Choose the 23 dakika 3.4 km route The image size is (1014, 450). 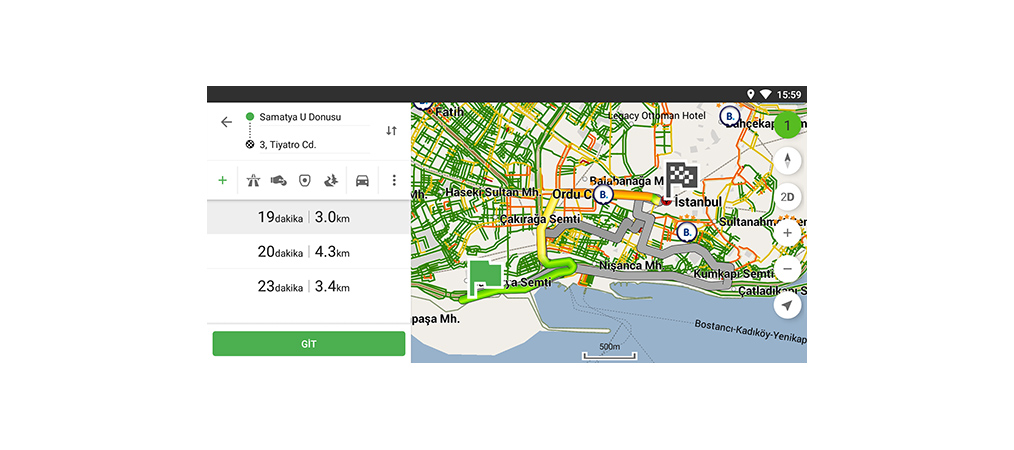(308, 287)
